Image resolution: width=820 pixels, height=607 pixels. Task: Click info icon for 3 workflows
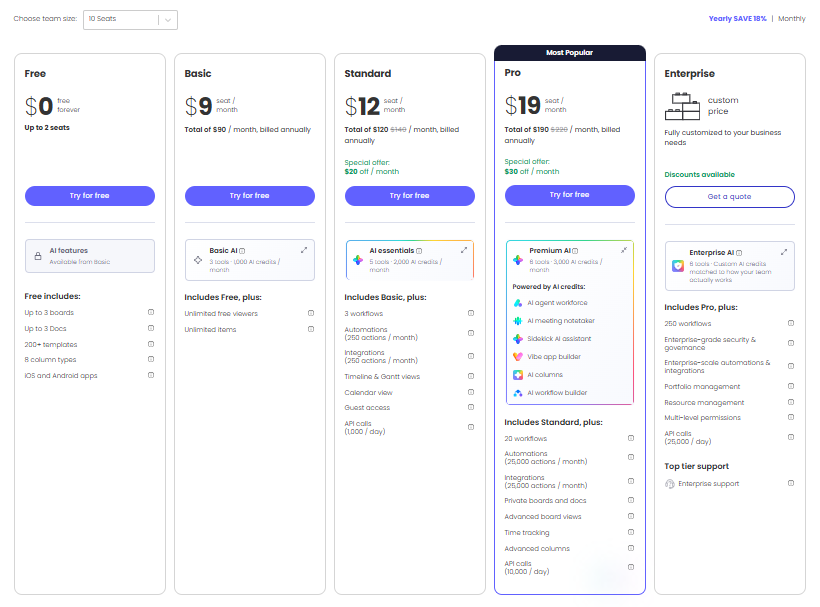click(471, 313)
